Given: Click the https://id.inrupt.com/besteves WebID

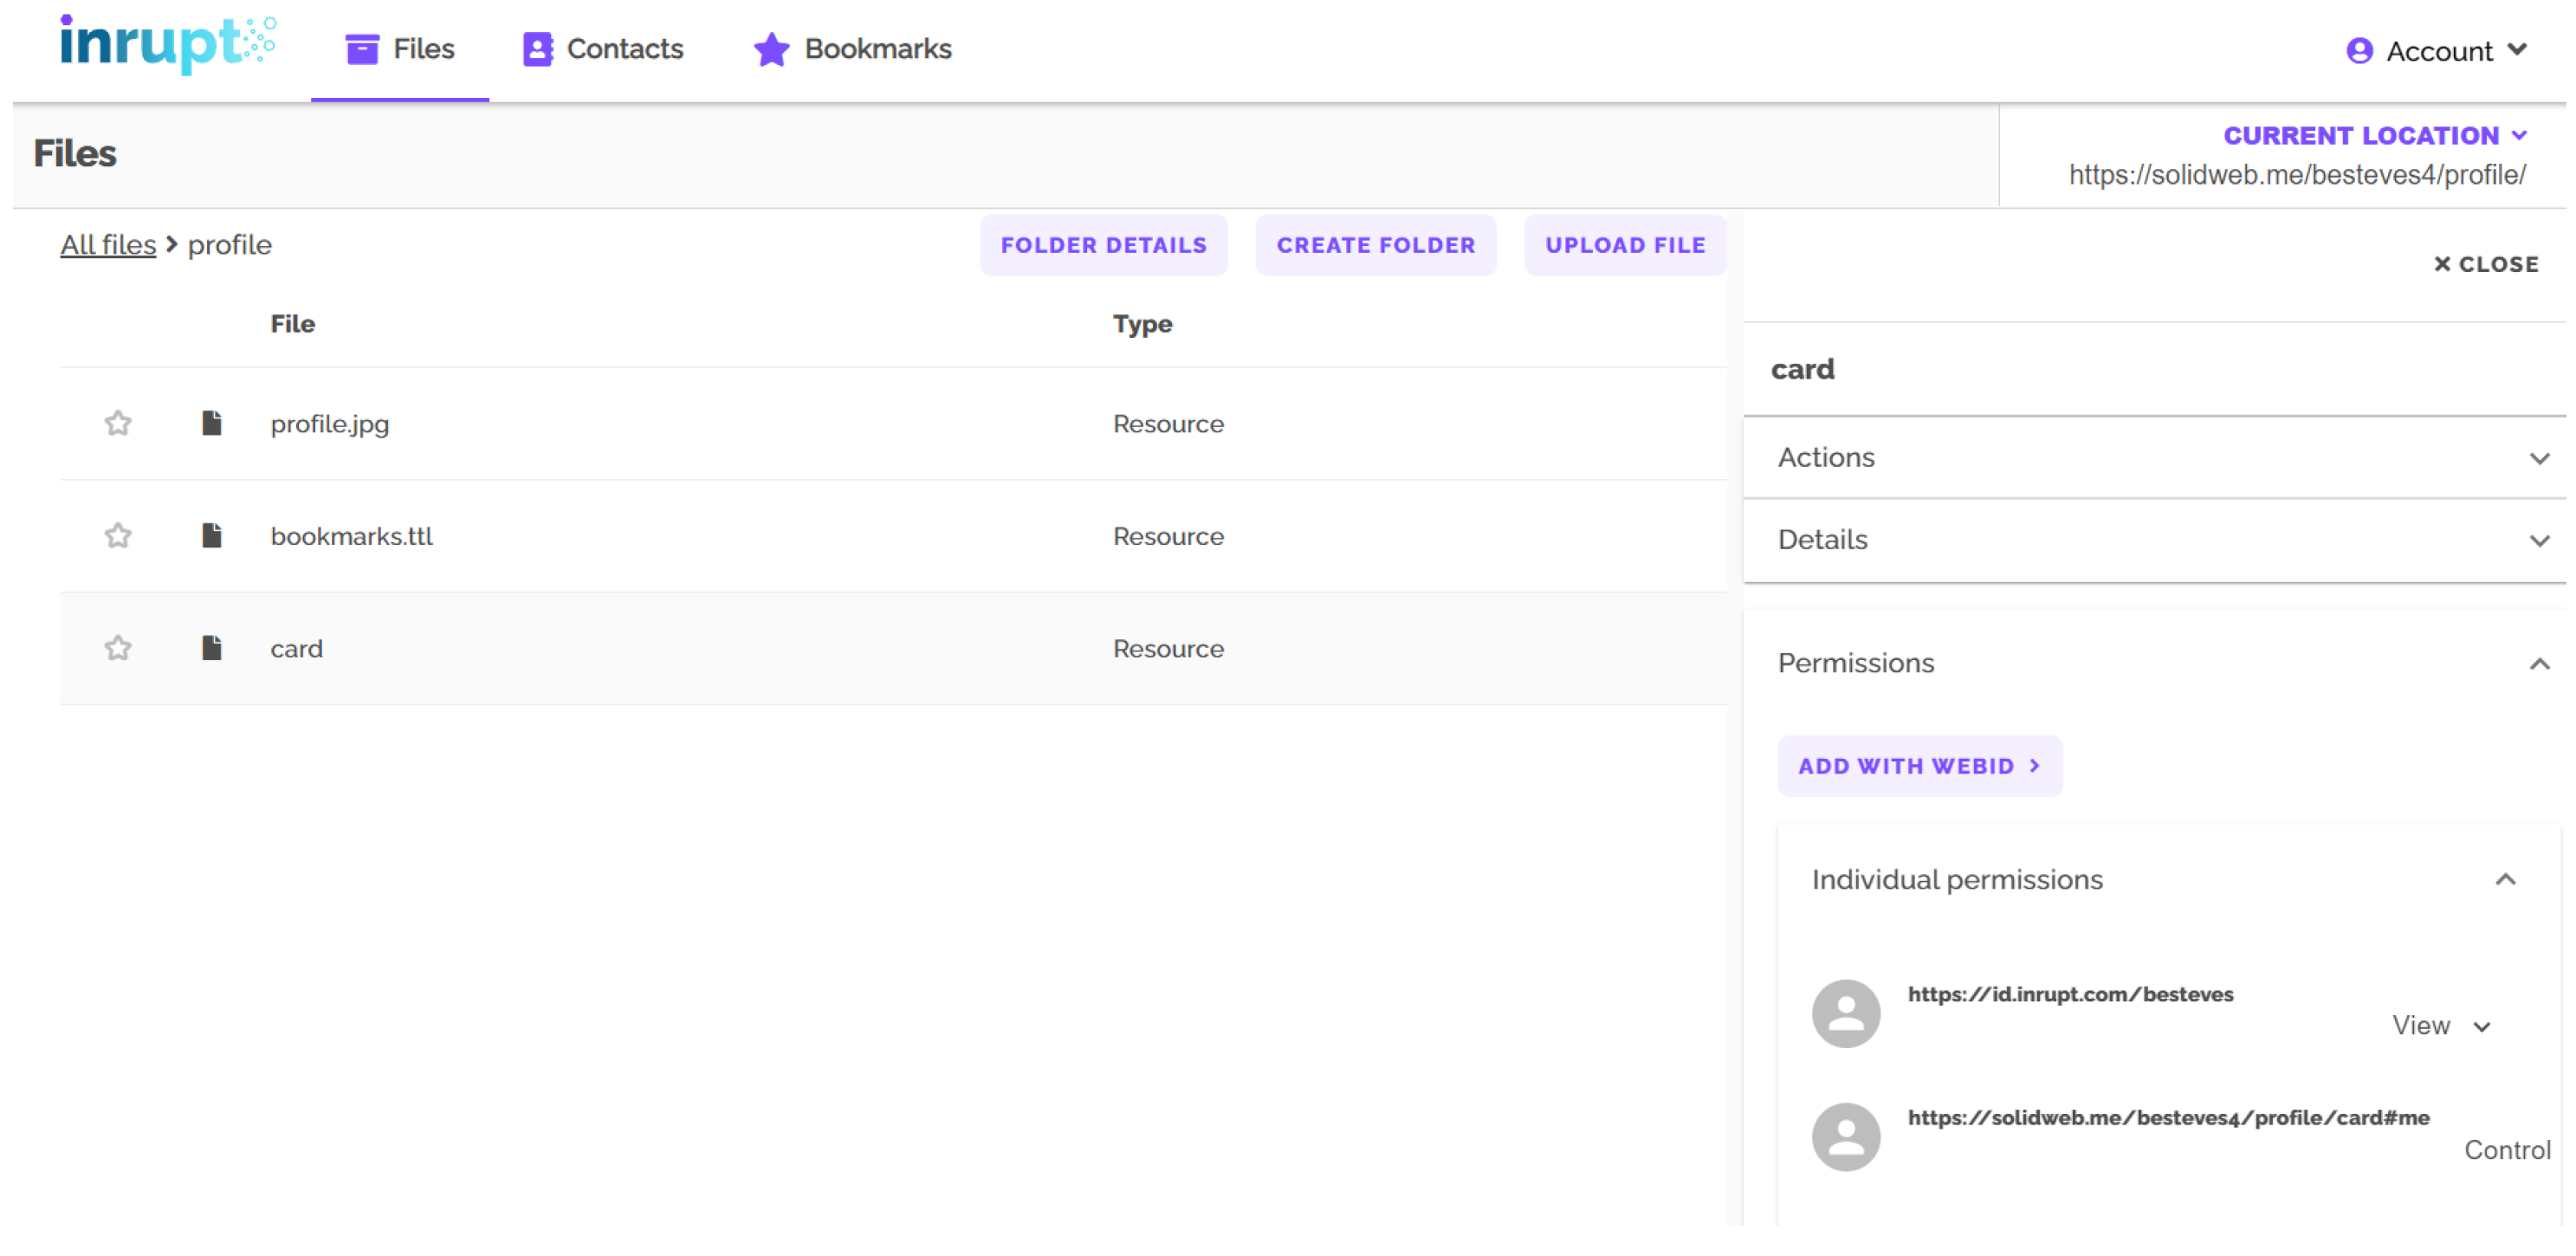Looking at the screenshot, I should pos(2070,994).
